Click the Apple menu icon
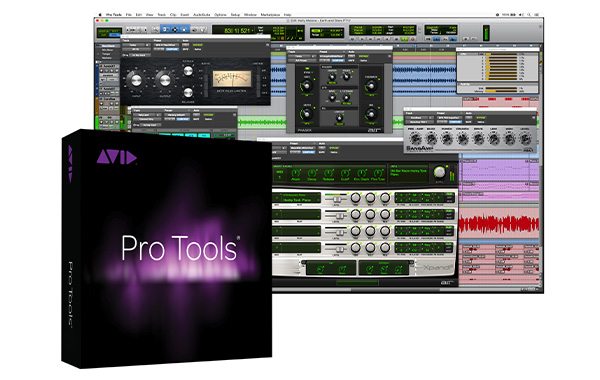600x380 pixels. point(100,15)
